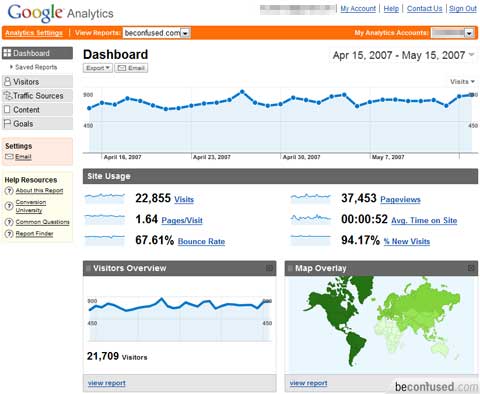This screenshot has width=480, height=394.
Task: Open the Report Finder link
Action: 34,234
